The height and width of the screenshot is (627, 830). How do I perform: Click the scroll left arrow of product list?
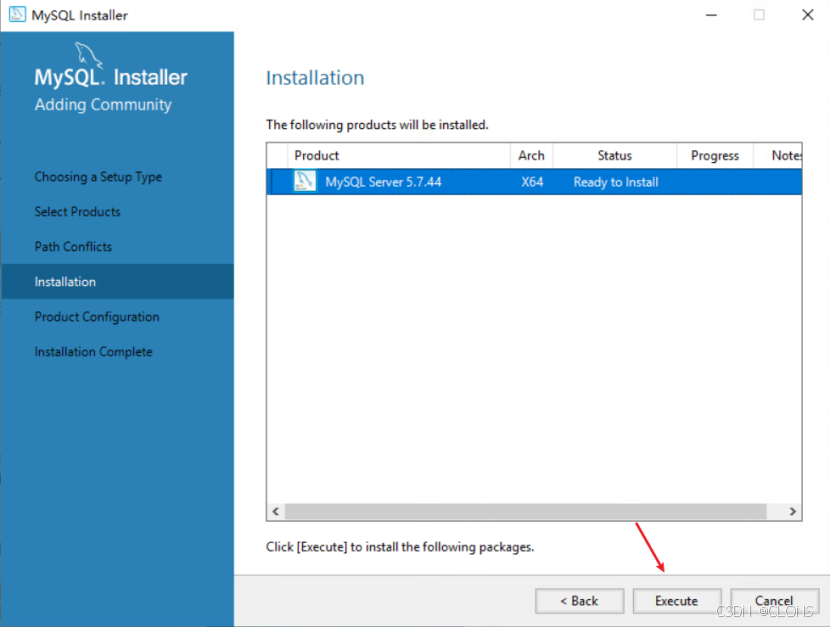(x=276, y=511)
